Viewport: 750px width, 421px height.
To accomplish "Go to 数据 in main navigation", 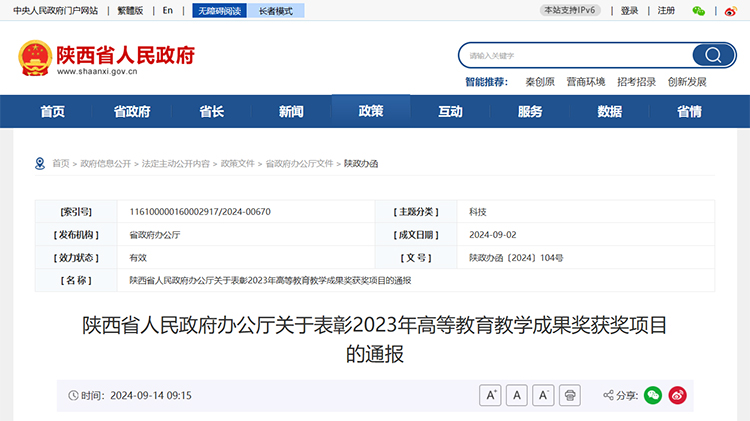I will click(x=610, y=111).
